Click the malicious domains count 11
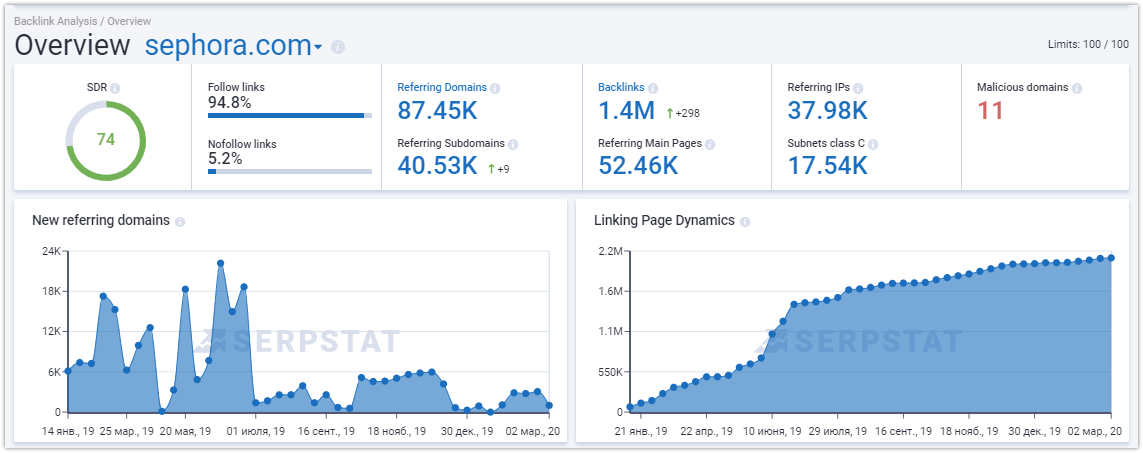This screenshot has width=1143, height=453. [991, 111]
